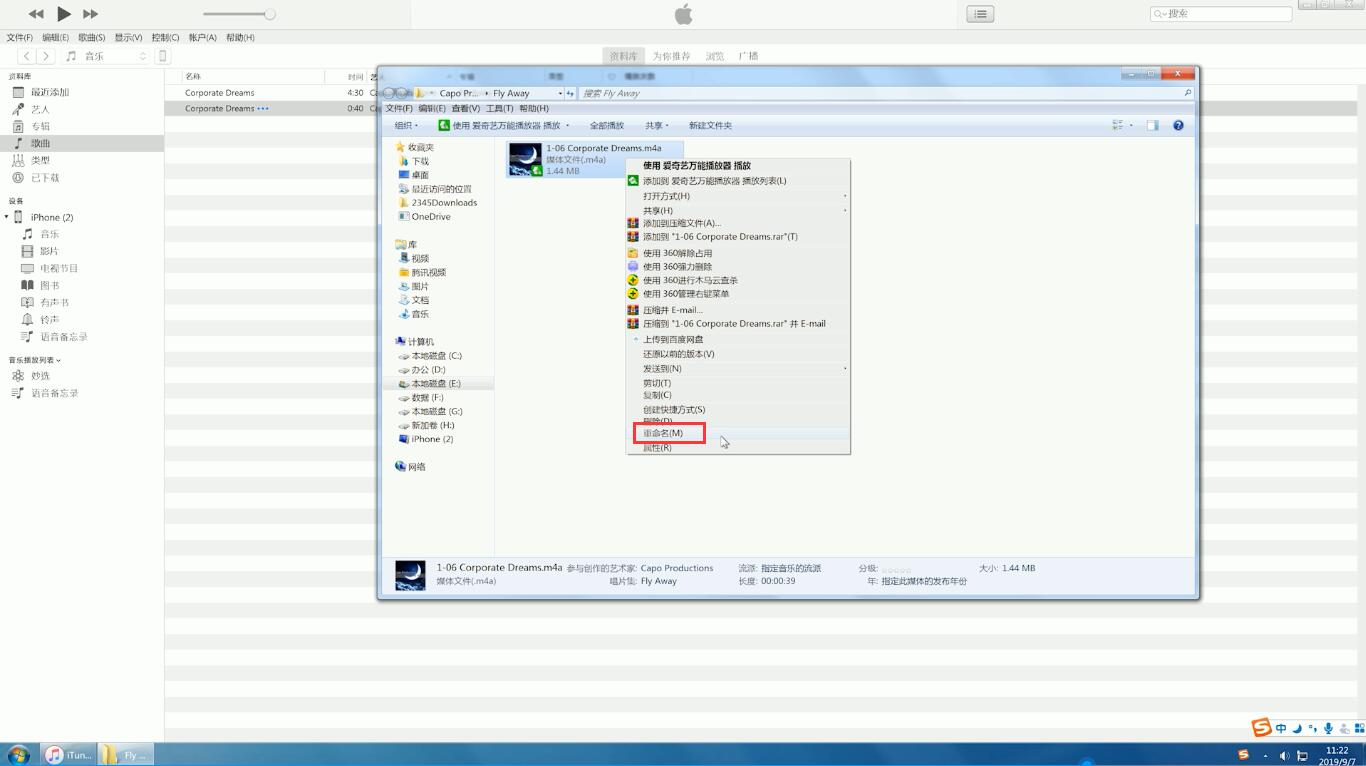
Task: Open the Explorer 共享 dropdown
Action: (x=657, y=125)
